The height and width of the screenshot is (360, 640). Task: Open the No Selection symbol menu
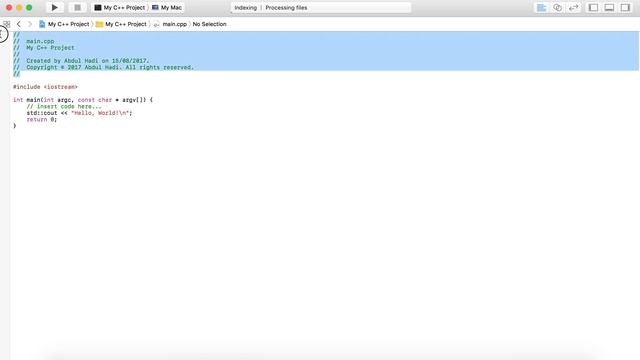click(x=209, y=24)
